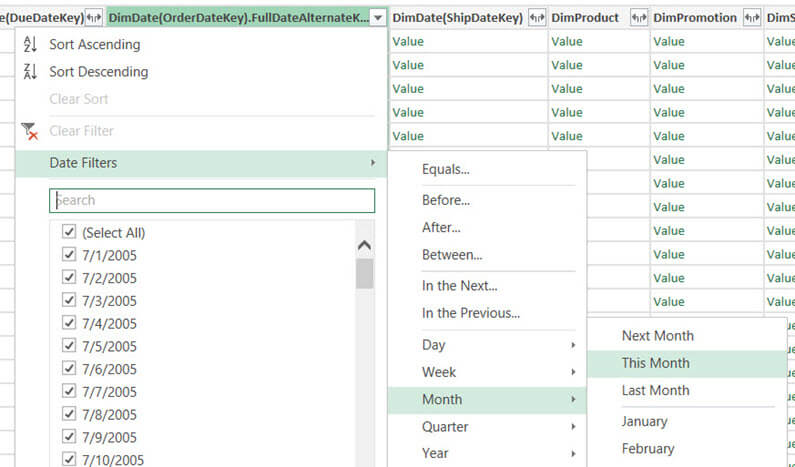The image size is (795, 467).
Task: Uncheck the (Select All) checkbox
Action: point(69,232)
